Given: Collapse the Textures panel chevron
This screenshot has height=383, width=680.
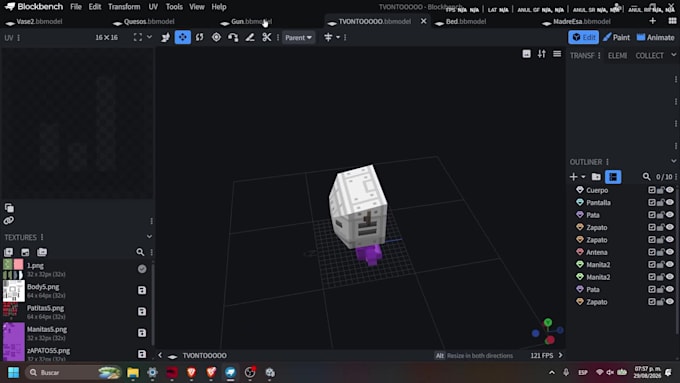Looking at the screenshot, I should coord(149,237).
